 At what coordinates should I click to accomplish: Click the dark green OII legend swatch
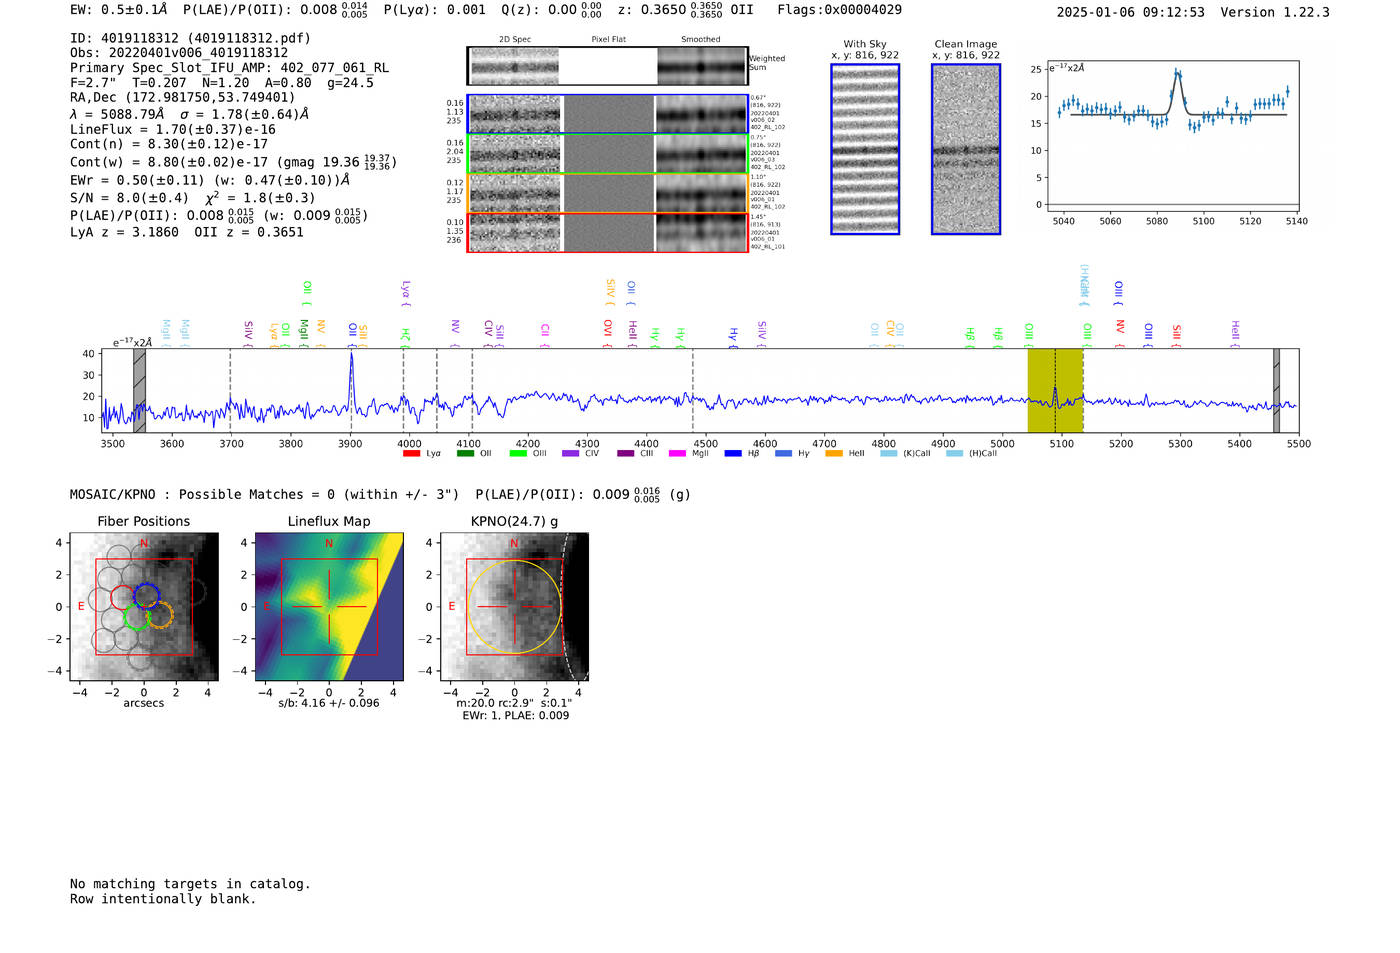point(465,454)
